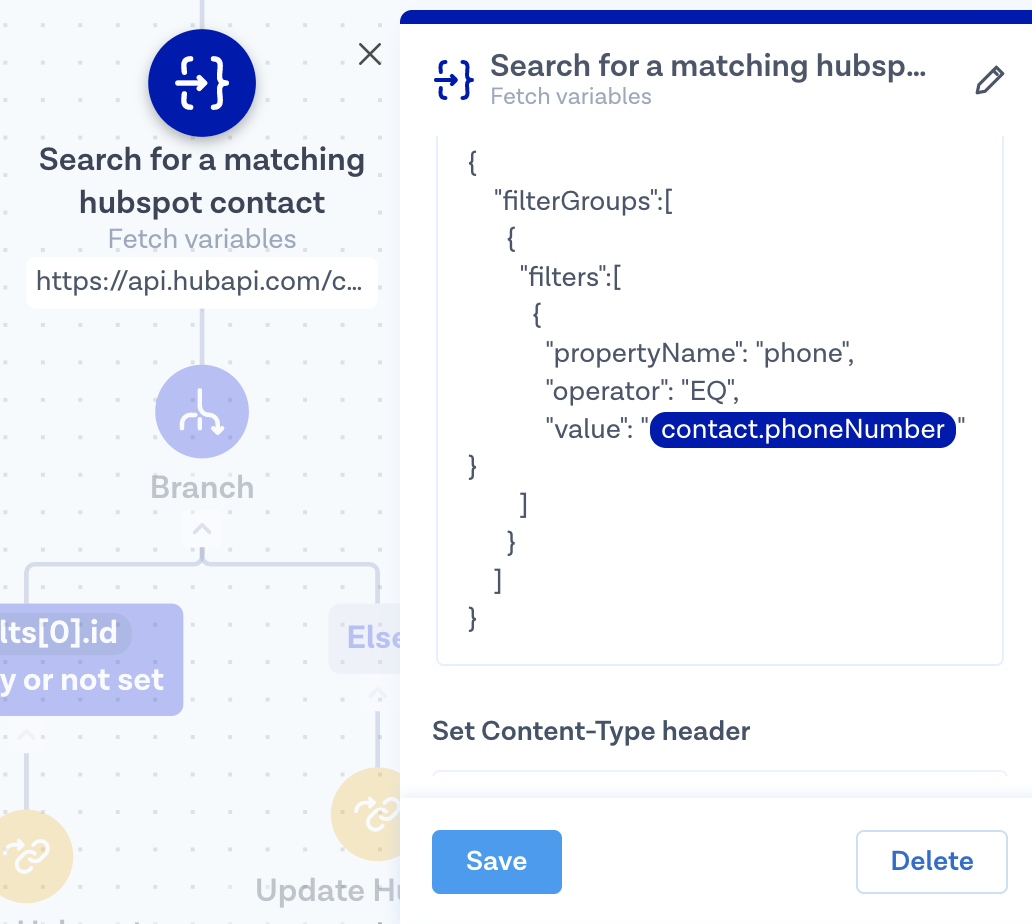Viewport: 1032px width, 924px height.
Task: Collapse the chevron below the Branch label
Action: click(x=202, y=528)
